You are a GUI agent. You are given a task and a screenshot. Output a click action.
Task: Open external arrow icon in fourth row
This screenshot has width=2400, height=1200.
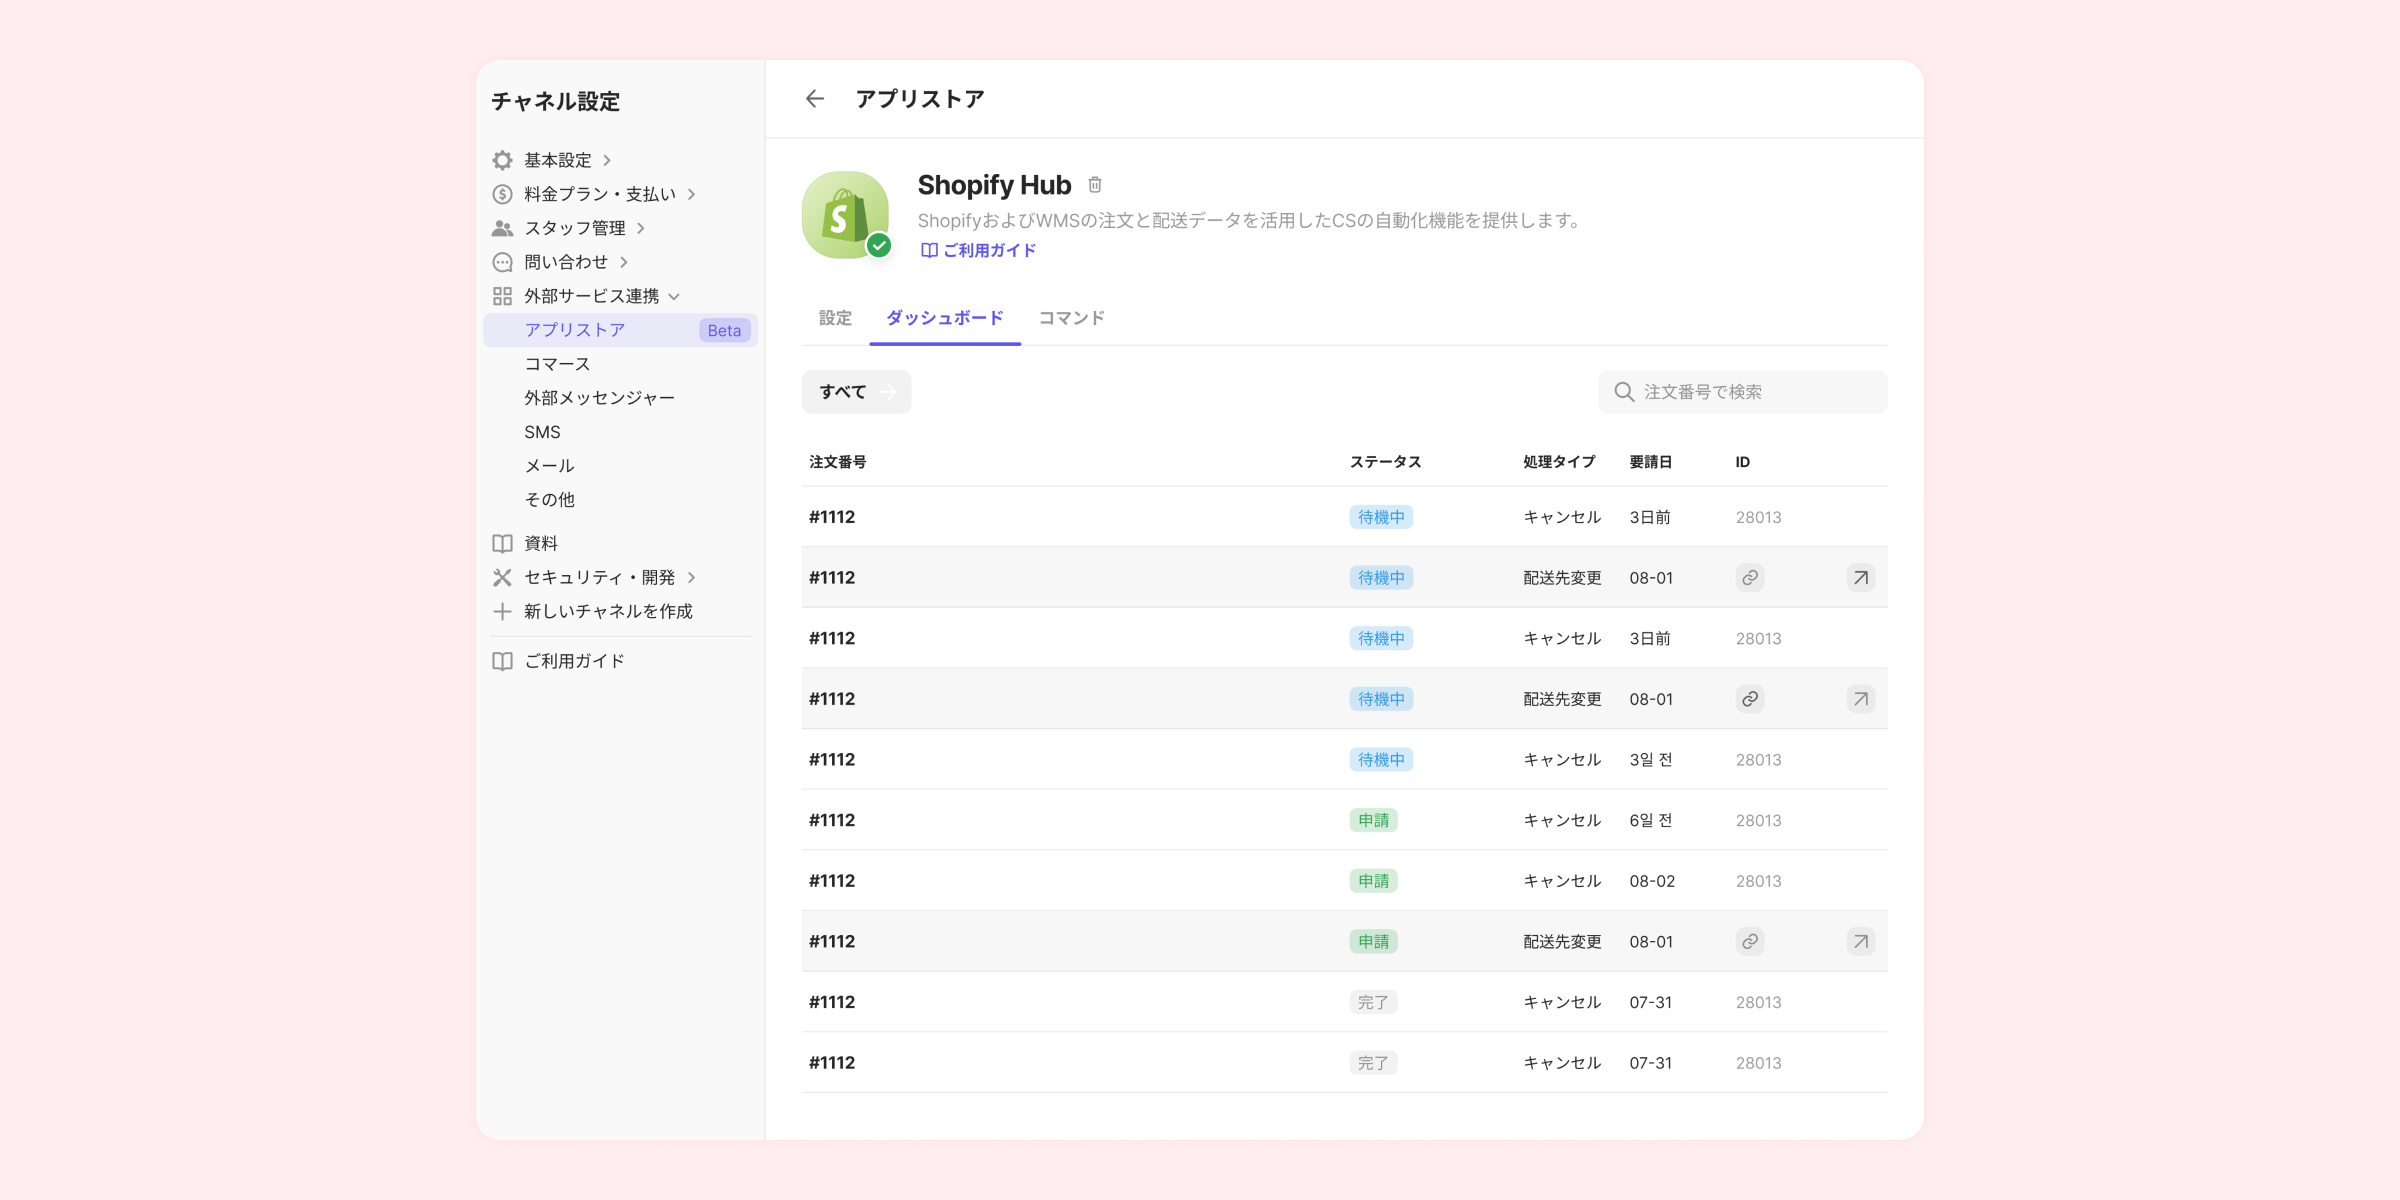(1860, 699)
